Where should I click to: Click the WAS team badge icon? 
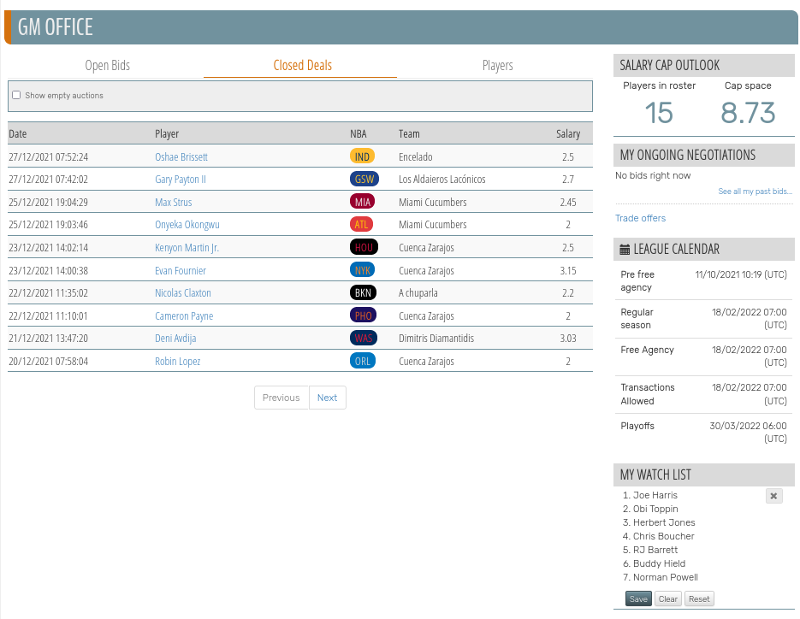click(363, 338)
